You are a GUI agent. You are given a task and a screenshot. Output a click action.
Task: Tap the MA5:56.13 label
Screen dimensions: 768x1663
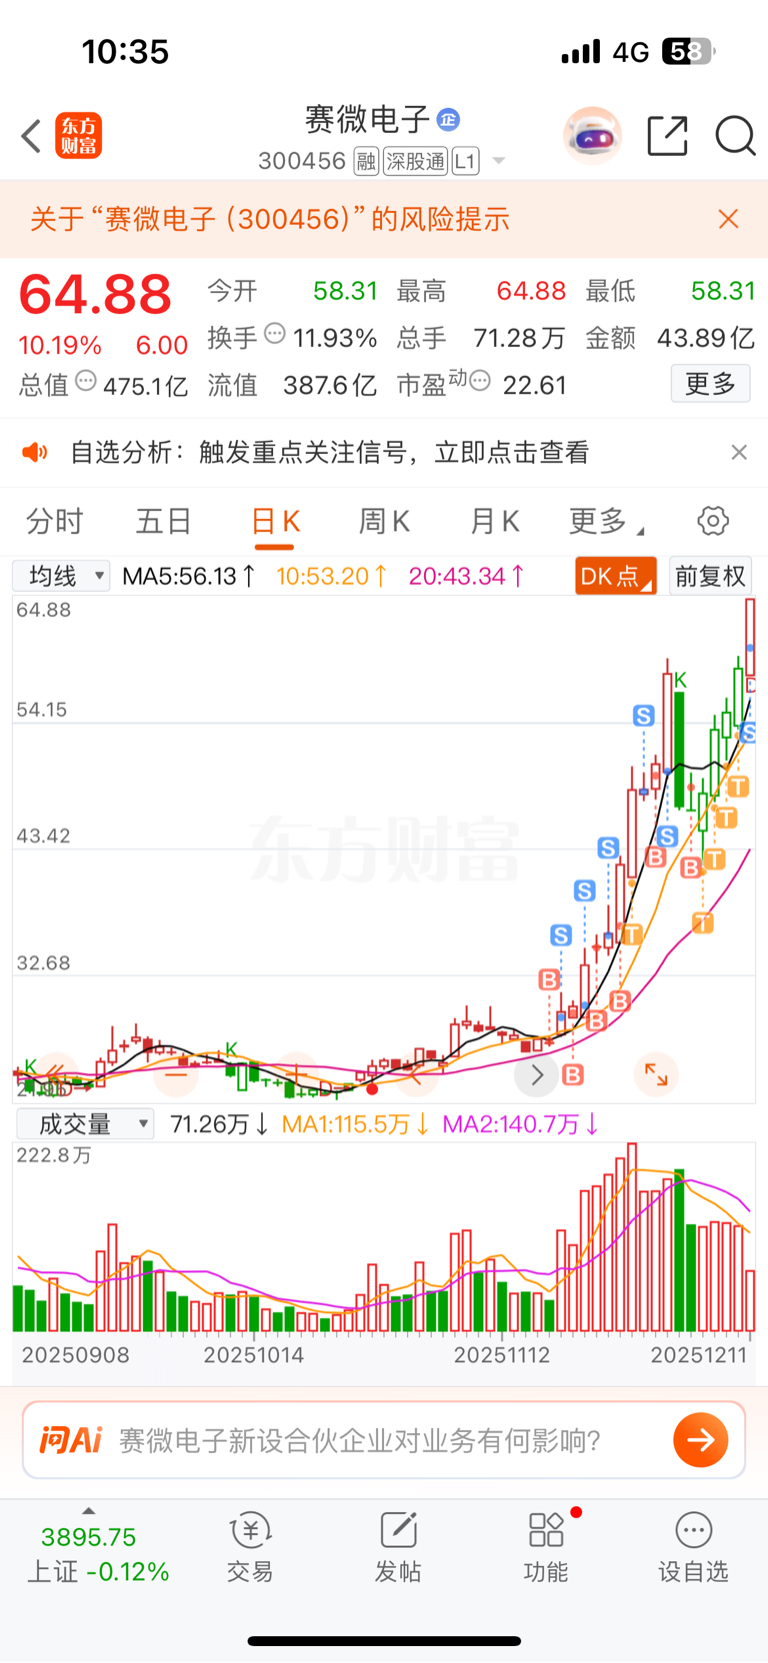pos(189,576)
